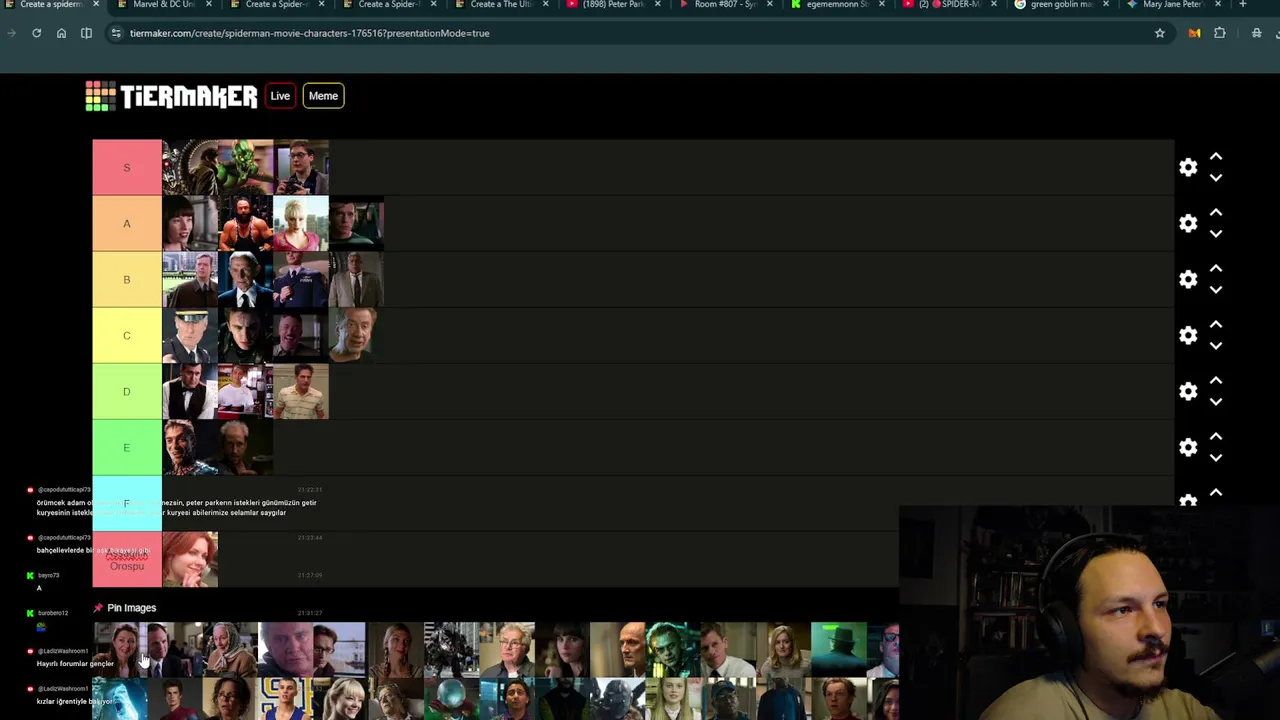Click the lime D tier label
This screenshot has width=1280, height=720.
pos(127,391)
